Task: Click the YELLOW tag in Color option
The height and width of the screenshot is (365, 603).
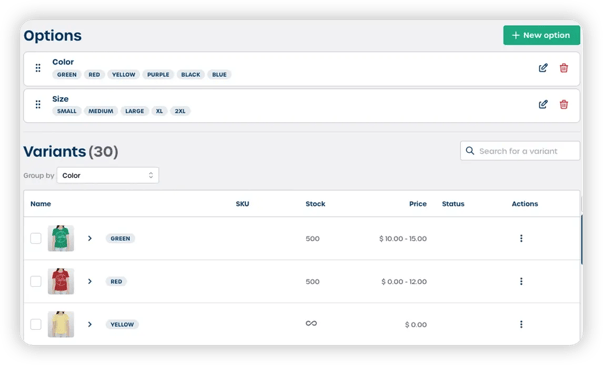Action: tap(123, 75)
